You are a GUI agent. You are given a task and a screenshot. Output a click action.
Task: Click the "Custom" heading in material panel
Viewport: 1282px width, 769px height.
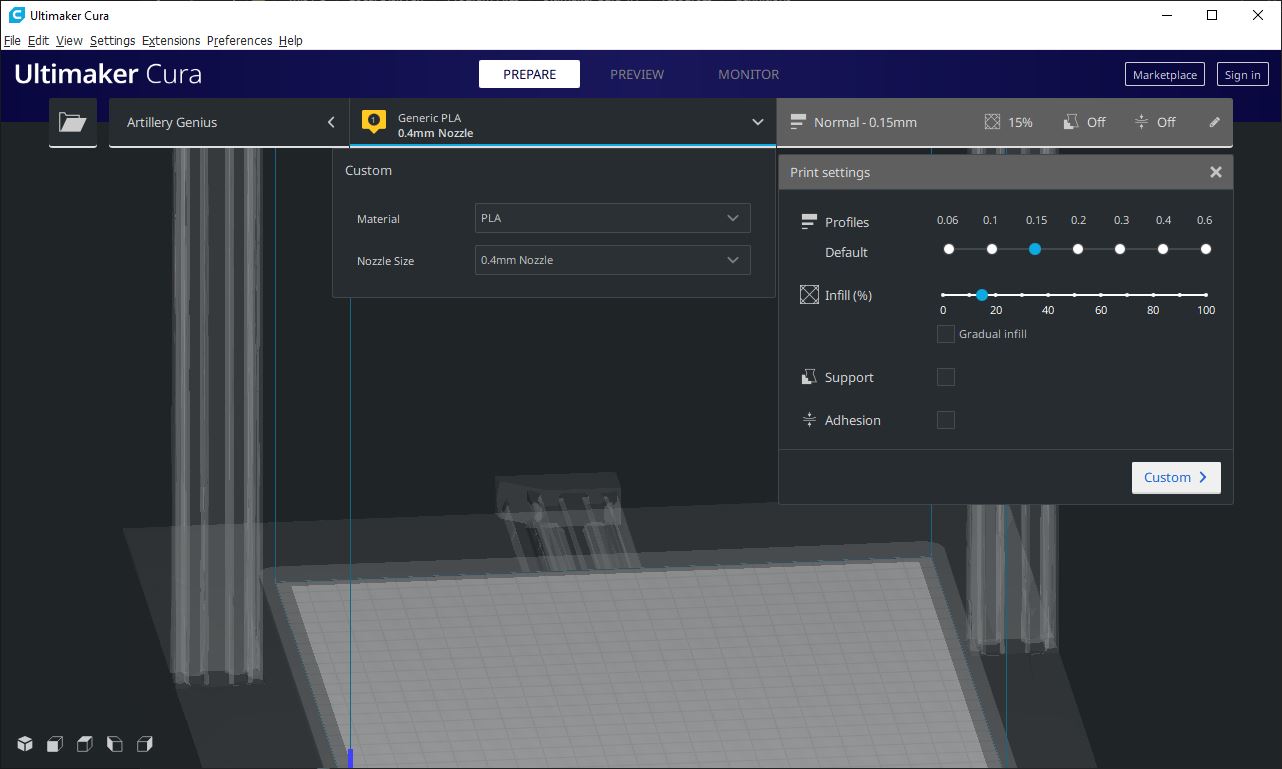[368, 170]
